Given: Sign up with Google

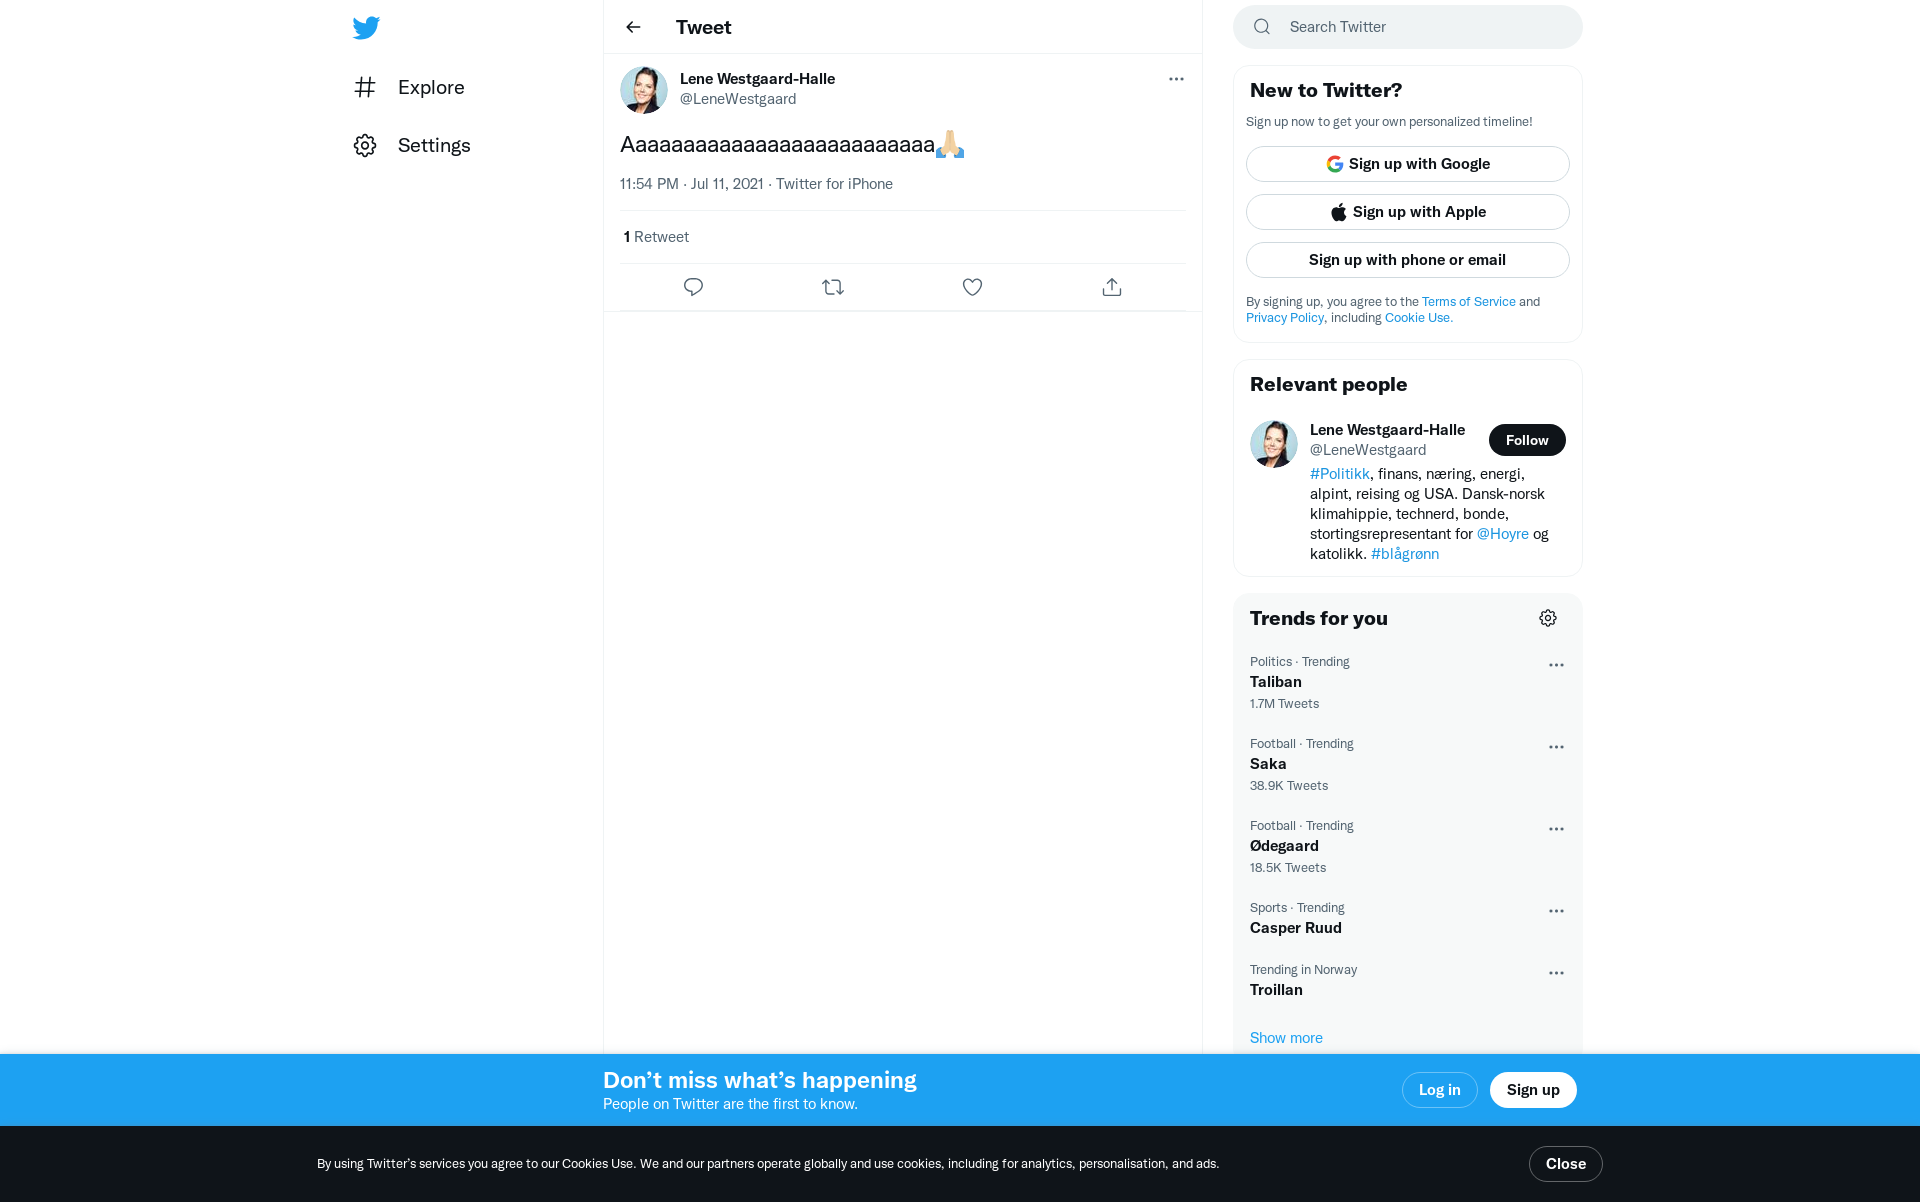Looking at the screenshot, I should click(x=1408, y=164).
